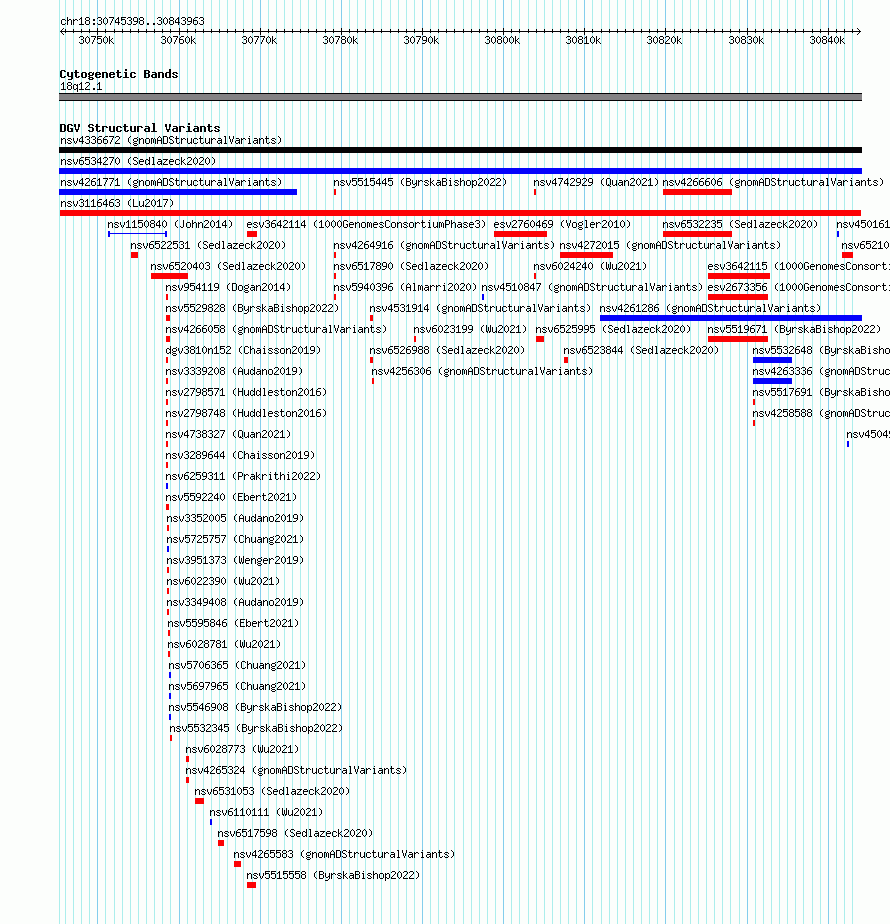Screen dimensions: 890x924
Task: Open nsv4265324 gnomAD variant label
Action: 296,771
